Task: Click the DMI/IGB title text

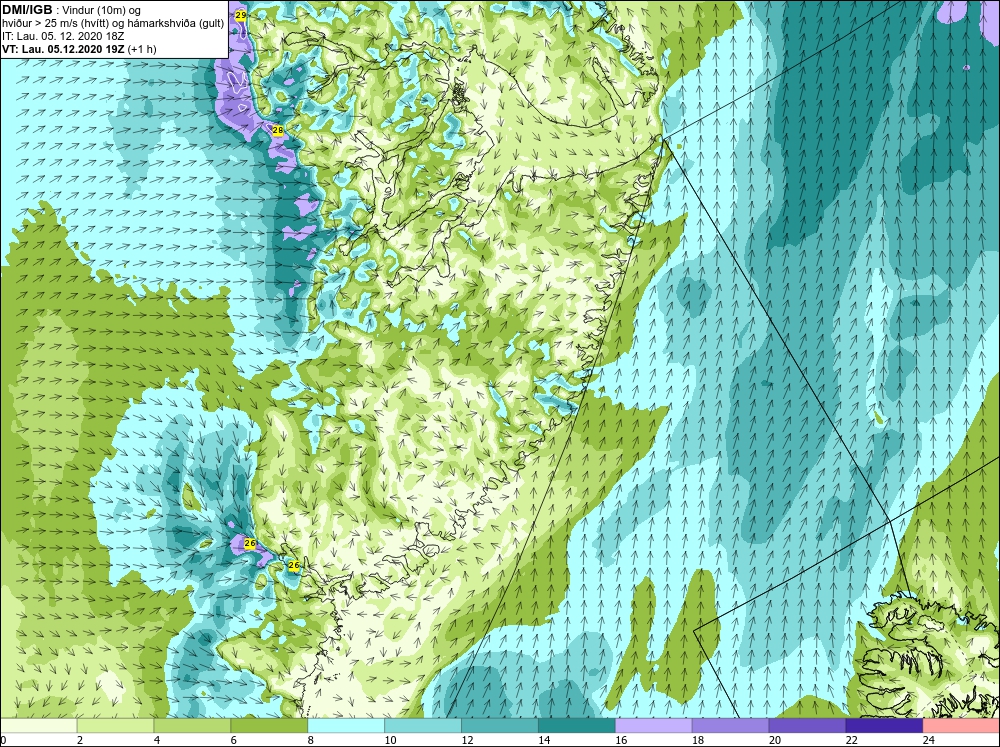Action: coord(27,10)
